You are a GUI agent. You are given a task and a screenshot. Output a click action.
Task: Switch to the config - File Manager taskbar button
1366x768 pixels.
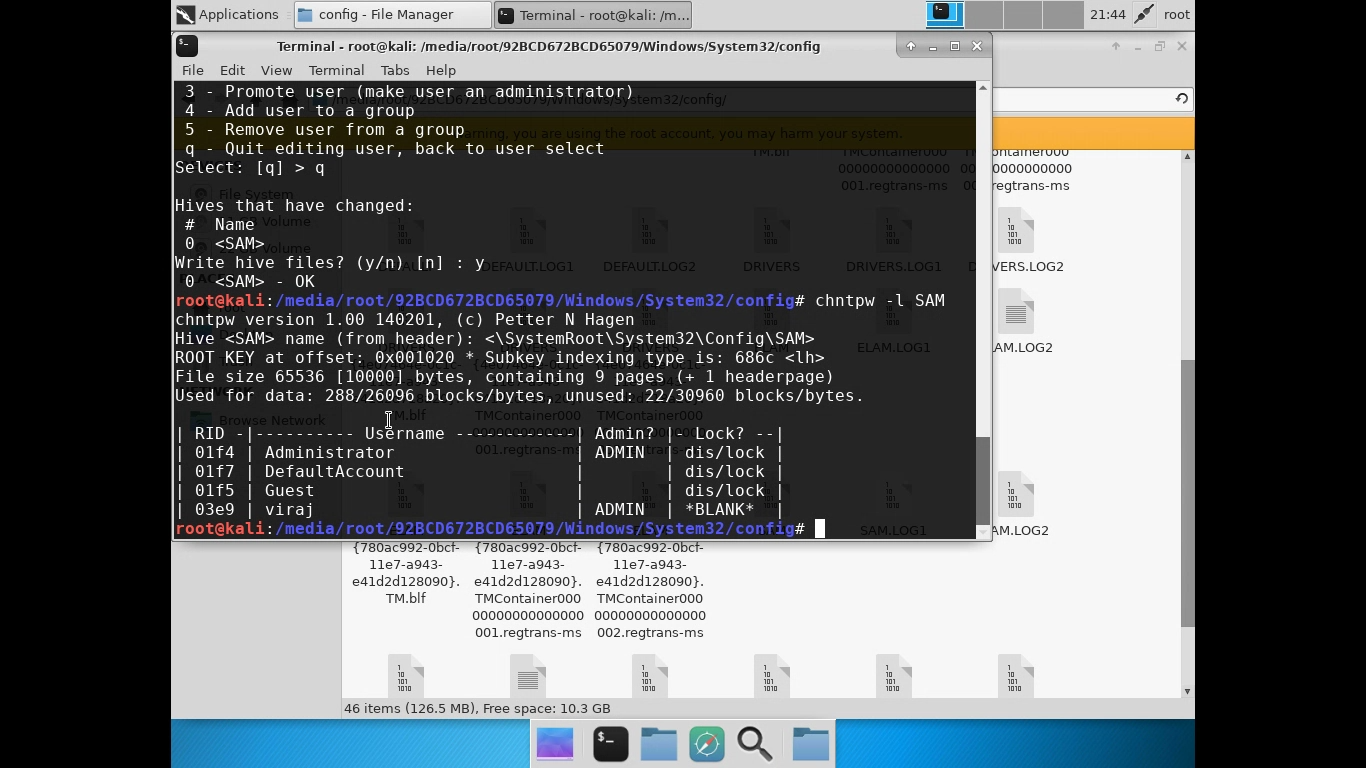392,14
